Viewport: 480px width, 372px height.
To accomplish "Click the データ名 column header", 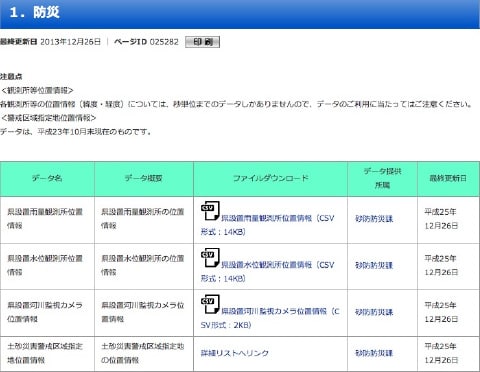I will pyautogui.click(x=47, y=179).
